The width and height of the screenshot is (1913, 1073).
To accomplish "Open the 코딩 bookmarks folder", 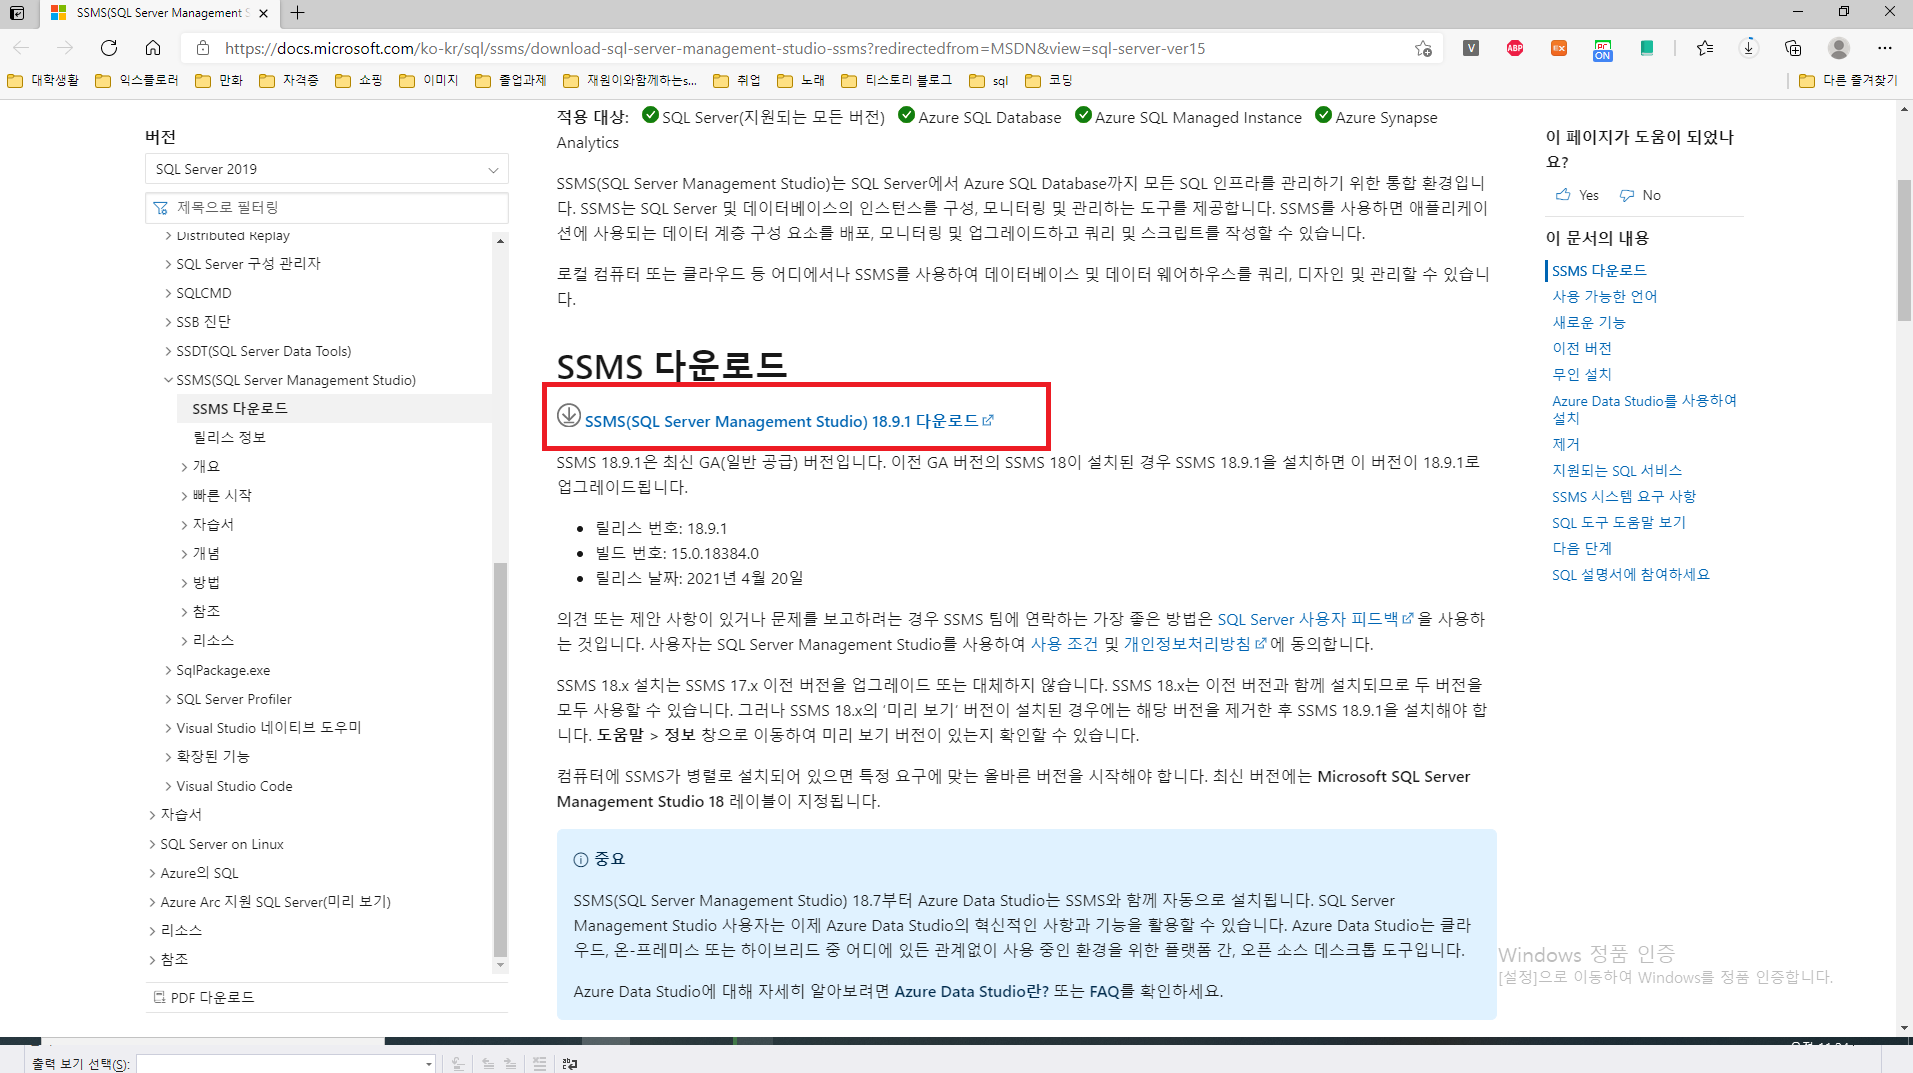I will pos(1049,80).
